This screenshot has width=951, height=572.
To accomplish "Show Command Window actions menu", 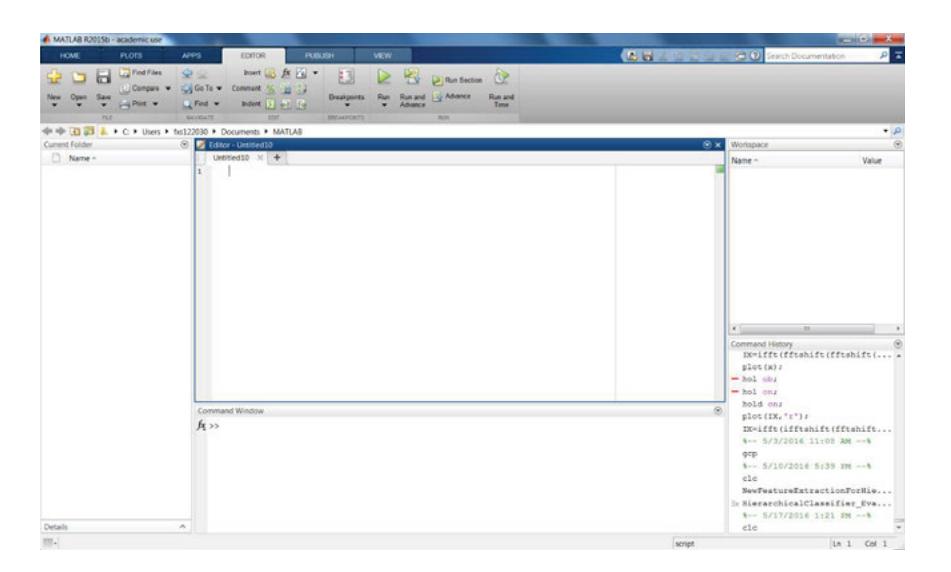I will pyautogui.click(x=717, y=411).
